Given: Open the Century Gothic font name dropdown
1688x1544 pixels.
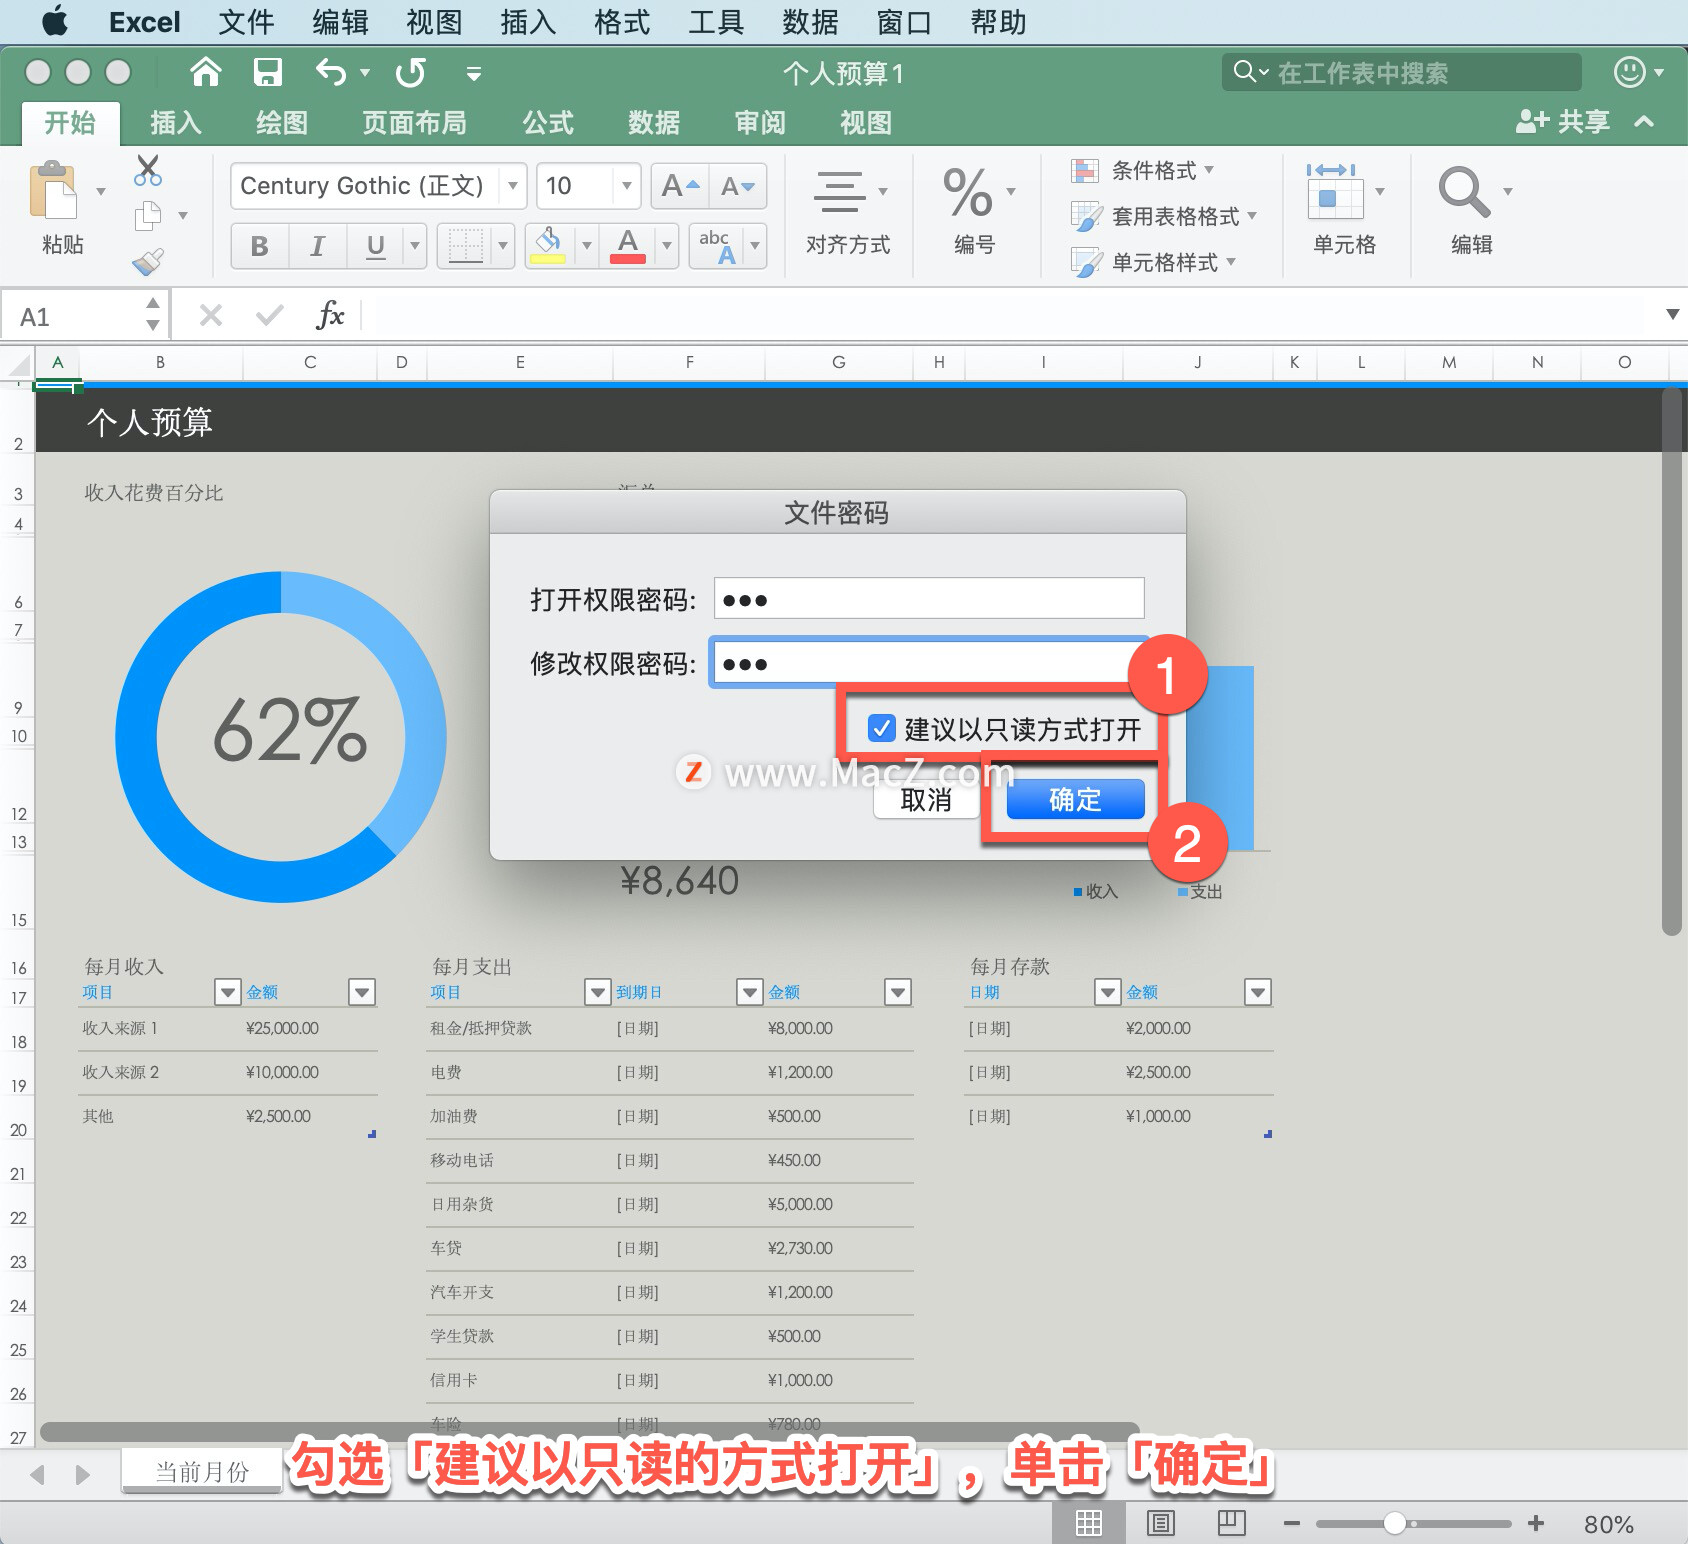Looking at the screenshot, I should (513, 186).
